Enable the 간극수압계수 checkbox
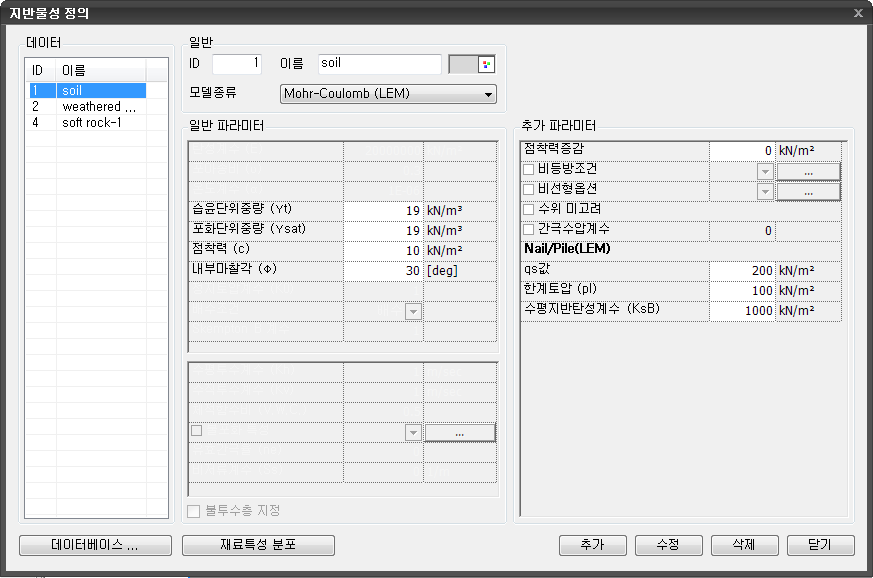The height and width of the screenshot is (578, 873). 529,230
